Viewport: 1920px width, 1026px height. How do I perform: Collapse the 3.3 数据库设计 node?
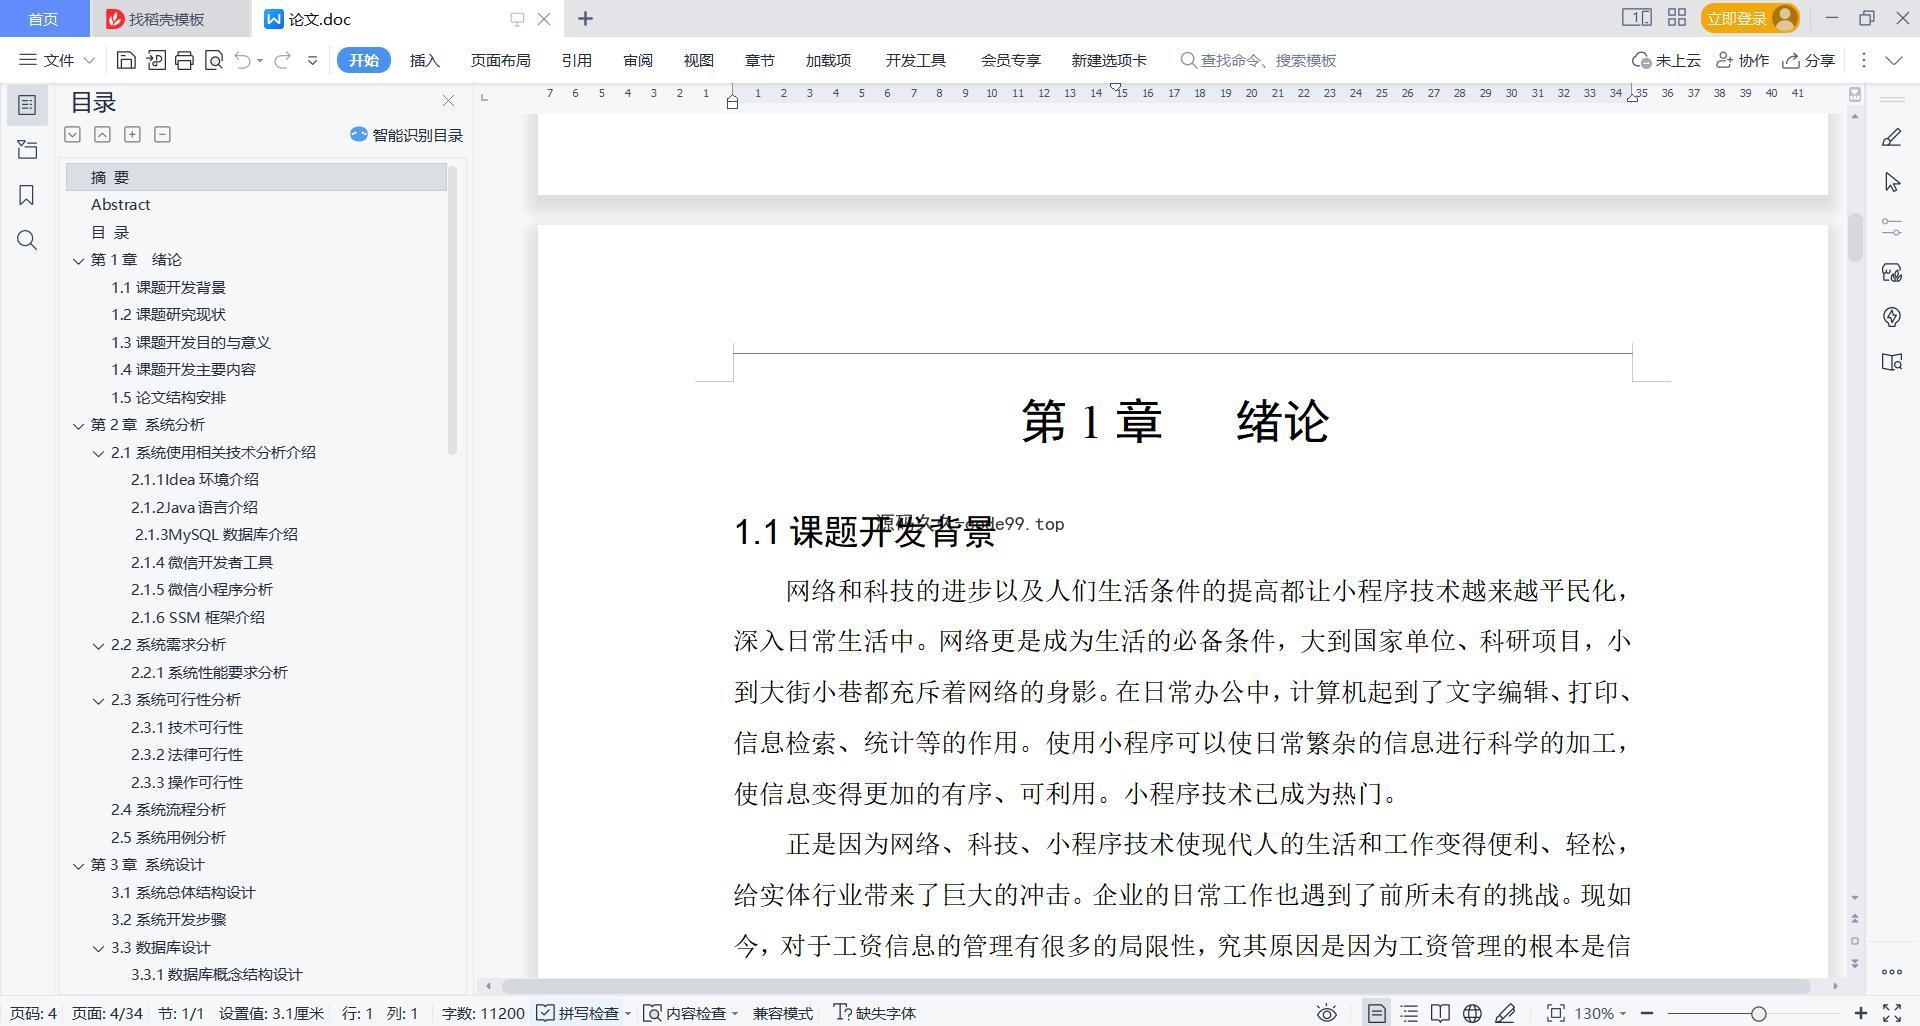tap(98, 948)
